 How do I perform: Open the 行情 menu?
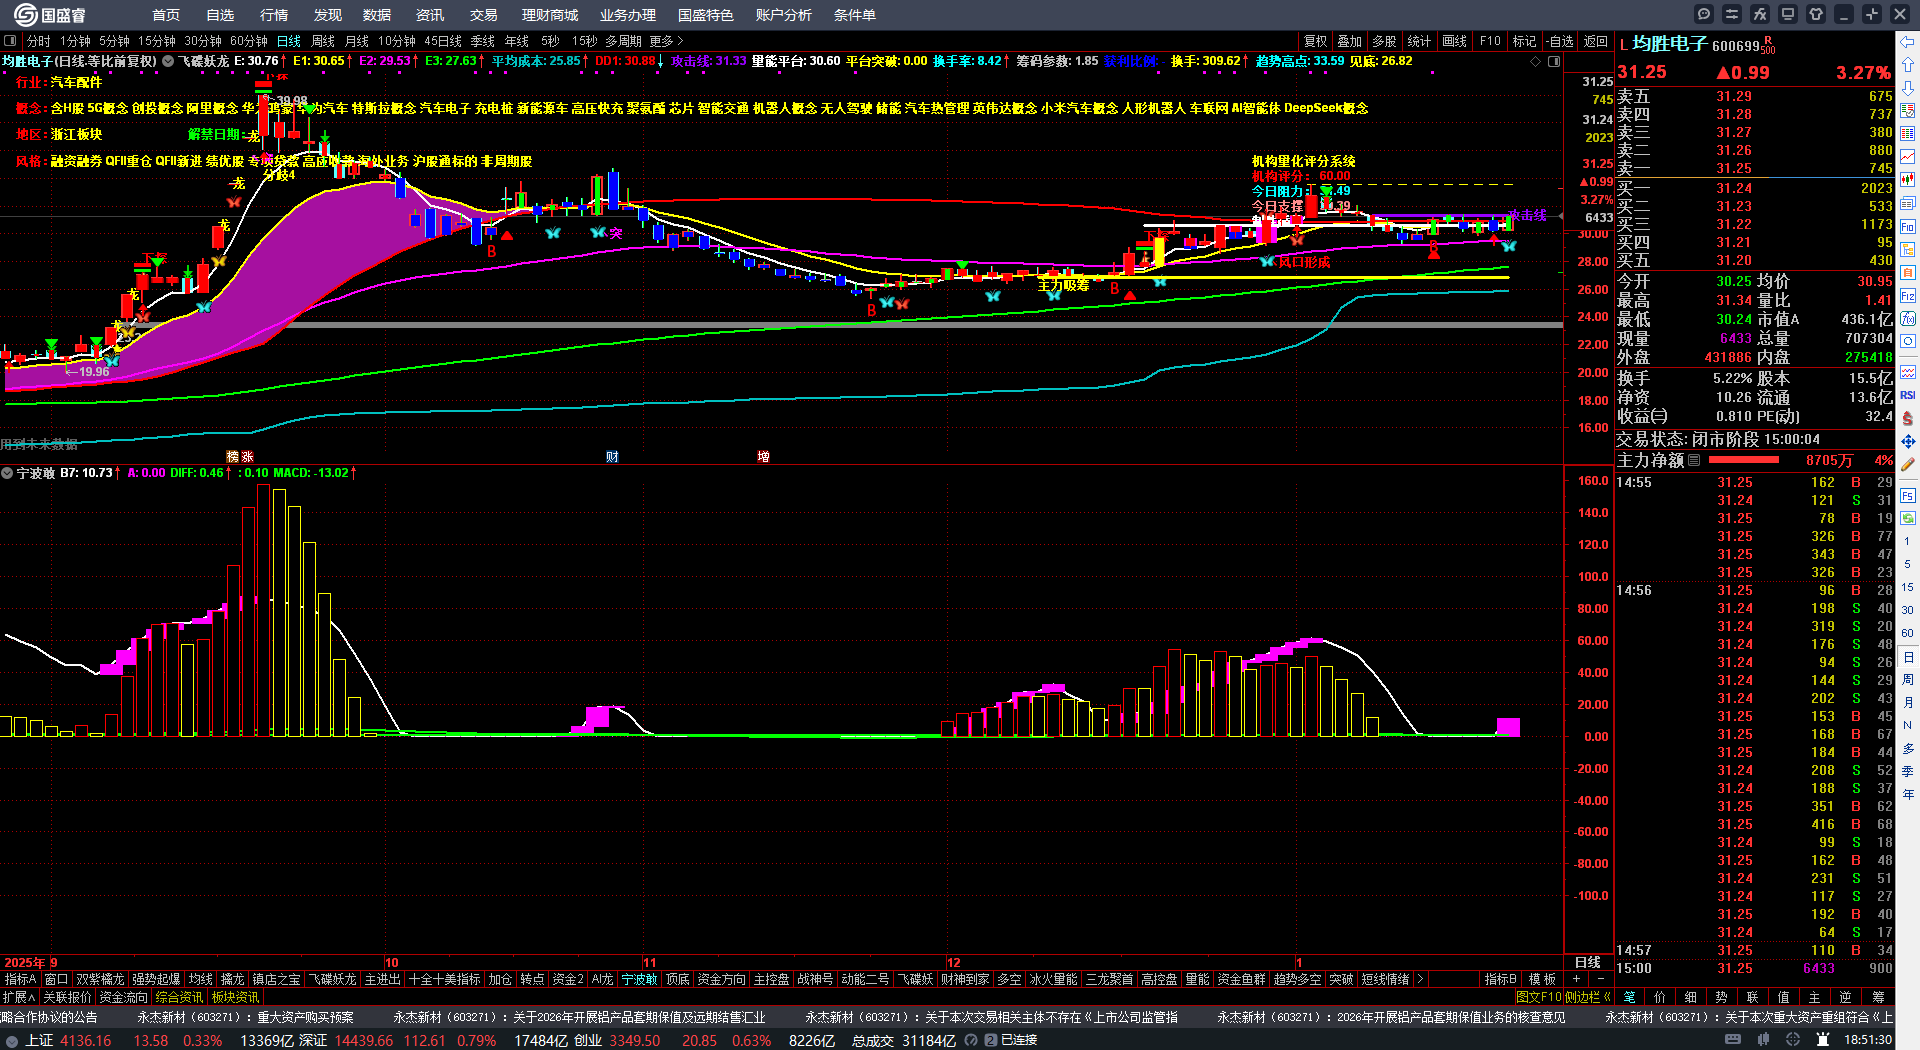[x=274, y=15]
